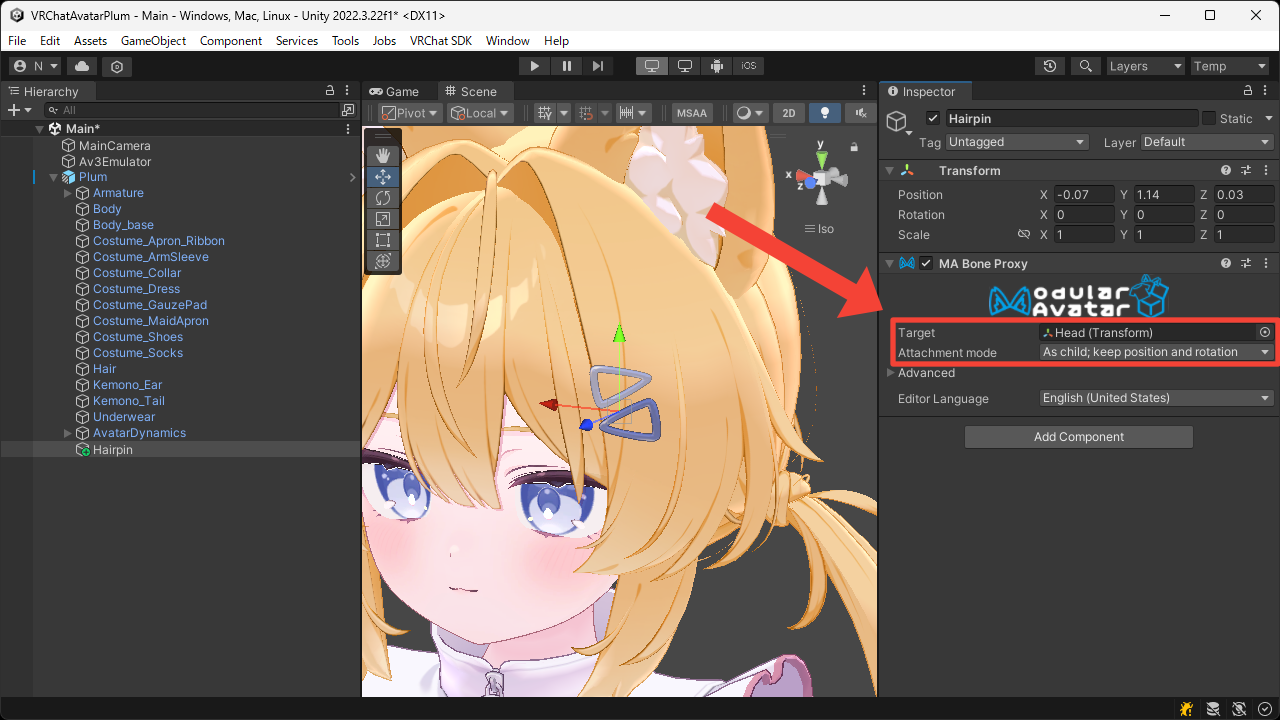
Task: Toggle 2D mode in the Scene view
Action: tap(788, 112)
